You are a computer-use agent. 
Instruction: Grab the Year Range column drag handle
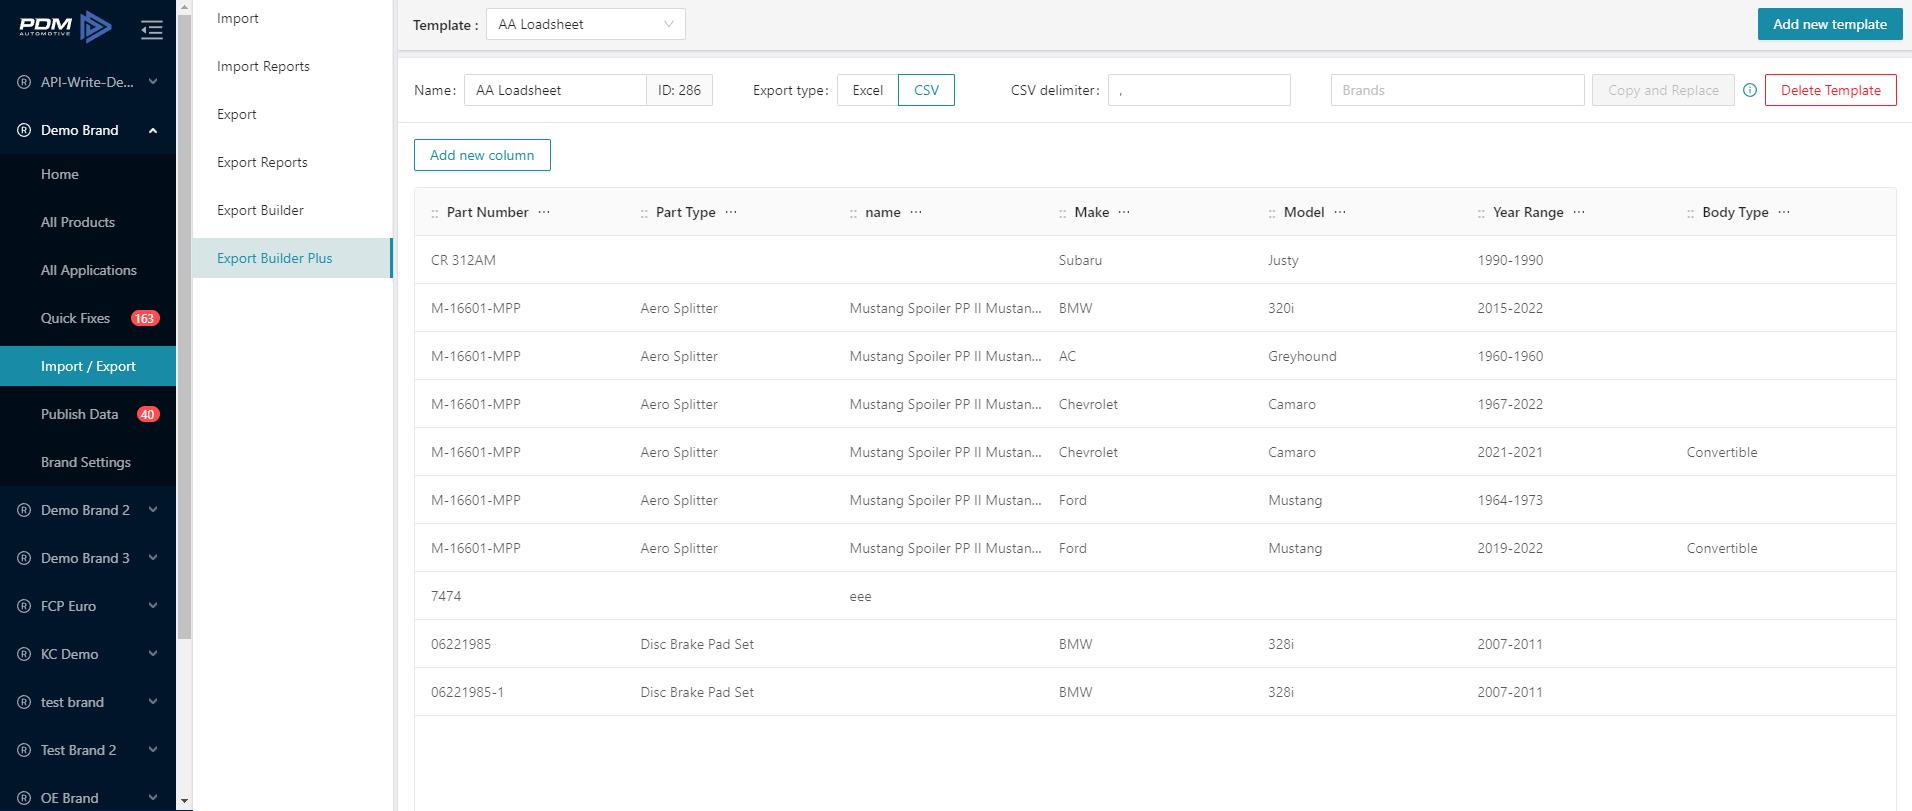[1481, 213]
